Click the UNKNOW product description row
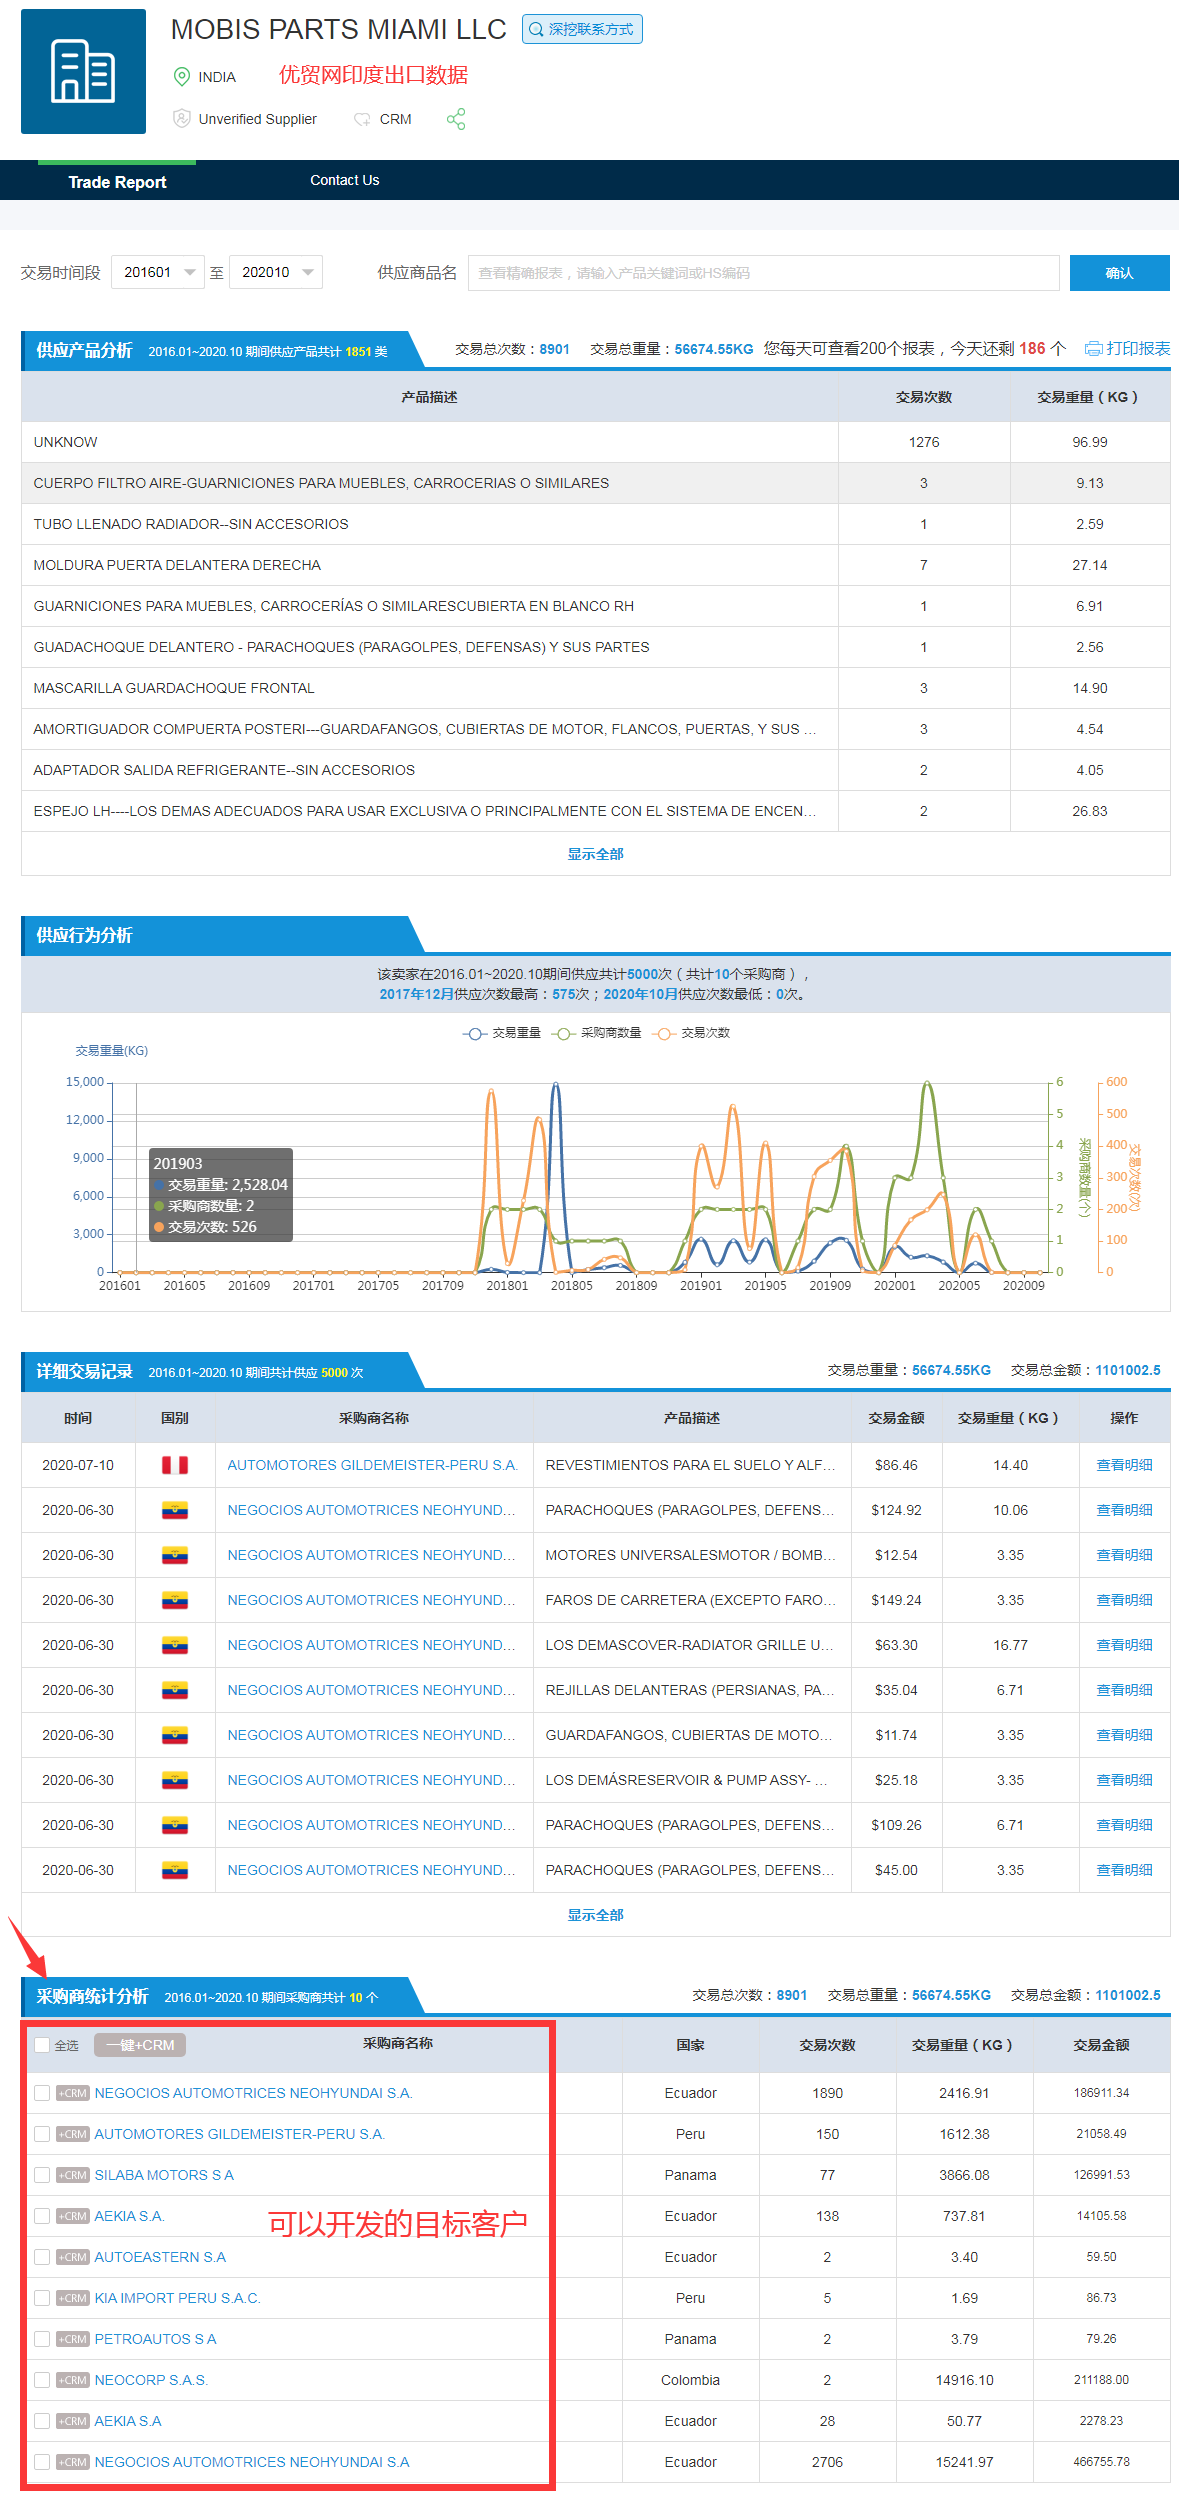Viewport: 1179px width, 2497px height. point(595,442)
